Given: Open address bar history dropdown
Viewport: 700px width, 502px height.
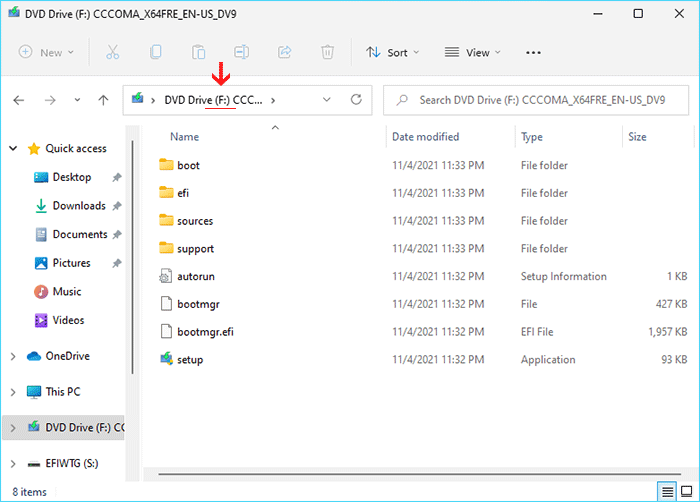Looking at the screenshot, I should coord(327,100).
